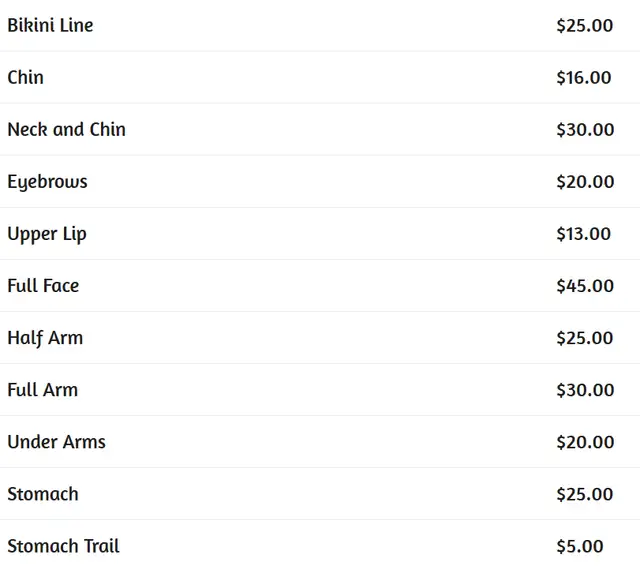Screen dimensions: 640x570
Task: Choose the Under Arms service
Action: (x=56, y=442)
